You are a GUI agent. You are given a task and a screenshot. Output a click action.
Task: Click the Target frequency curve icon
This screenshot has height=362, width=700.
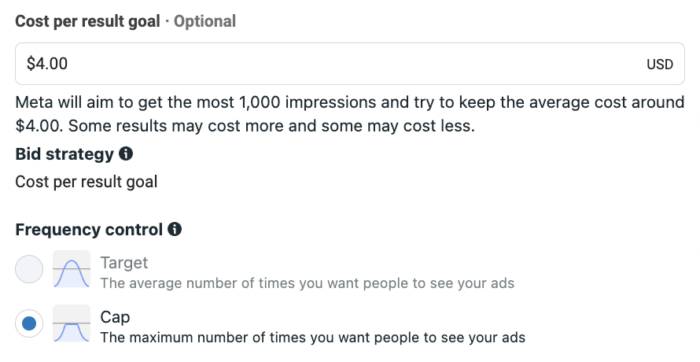71,269
